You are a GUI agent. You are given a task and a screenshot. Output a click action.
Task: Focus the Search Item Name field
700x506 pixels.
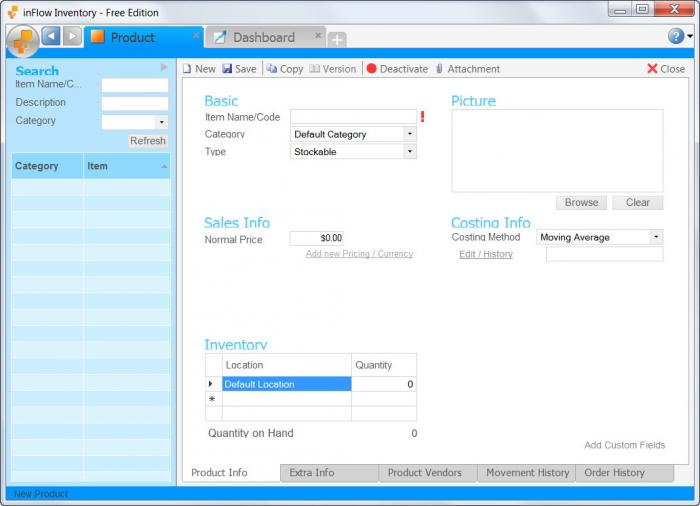coord(135,85)
